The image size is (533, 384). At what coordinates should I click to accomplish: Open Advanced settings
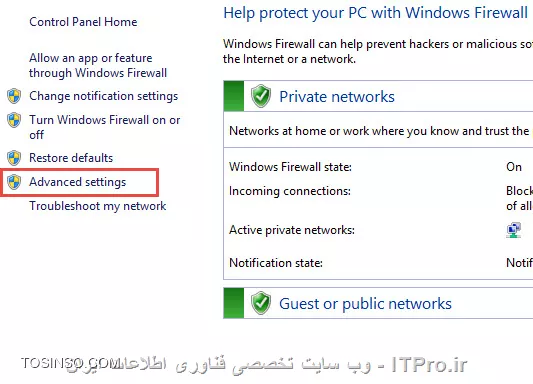coord(78,182)
